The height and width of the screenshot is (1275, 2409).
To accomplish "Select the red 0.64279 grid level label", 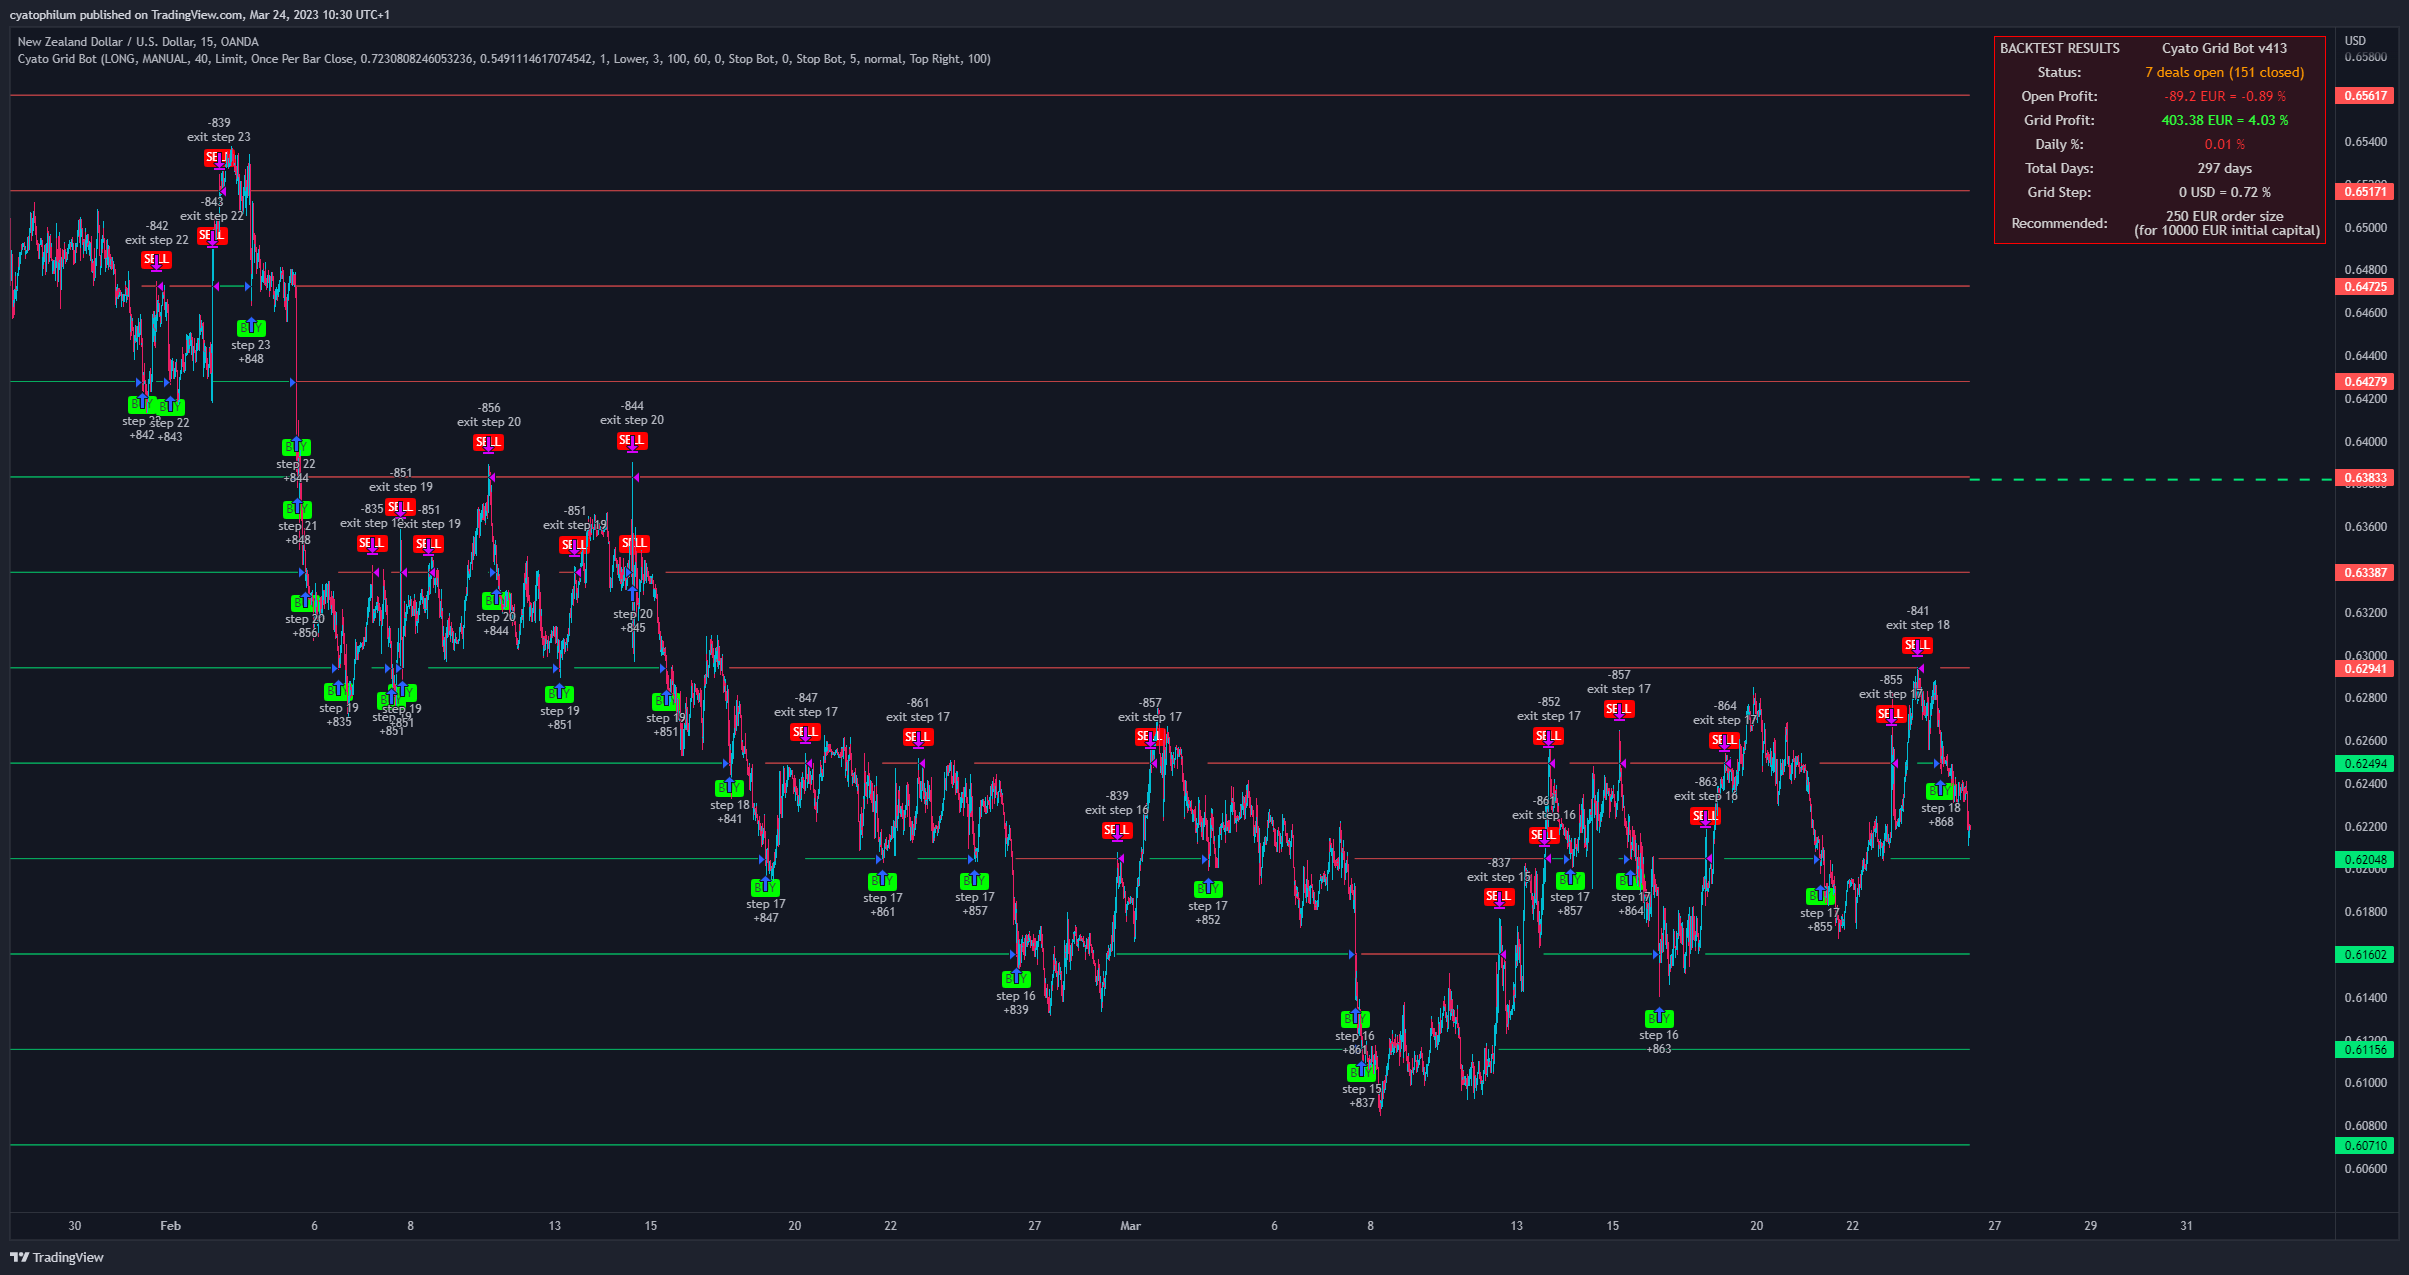I will pyautogui.click(x=2364, y=382).
